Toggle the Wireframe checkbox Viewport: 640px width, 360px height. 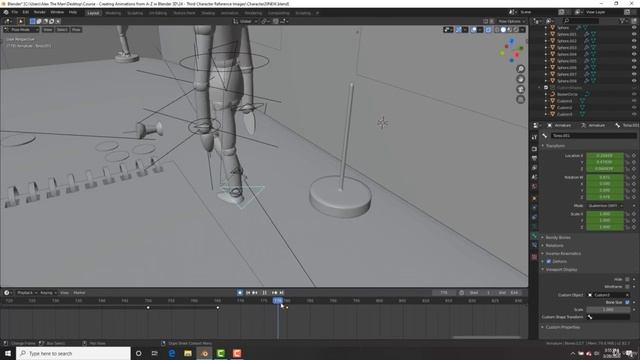[627, 287]
